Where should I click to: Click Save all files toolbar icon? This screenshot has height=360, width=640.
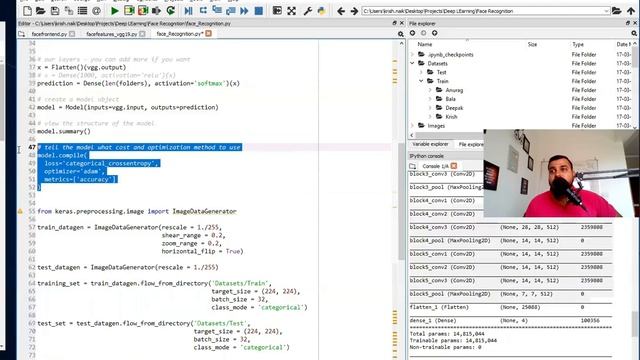69,11
